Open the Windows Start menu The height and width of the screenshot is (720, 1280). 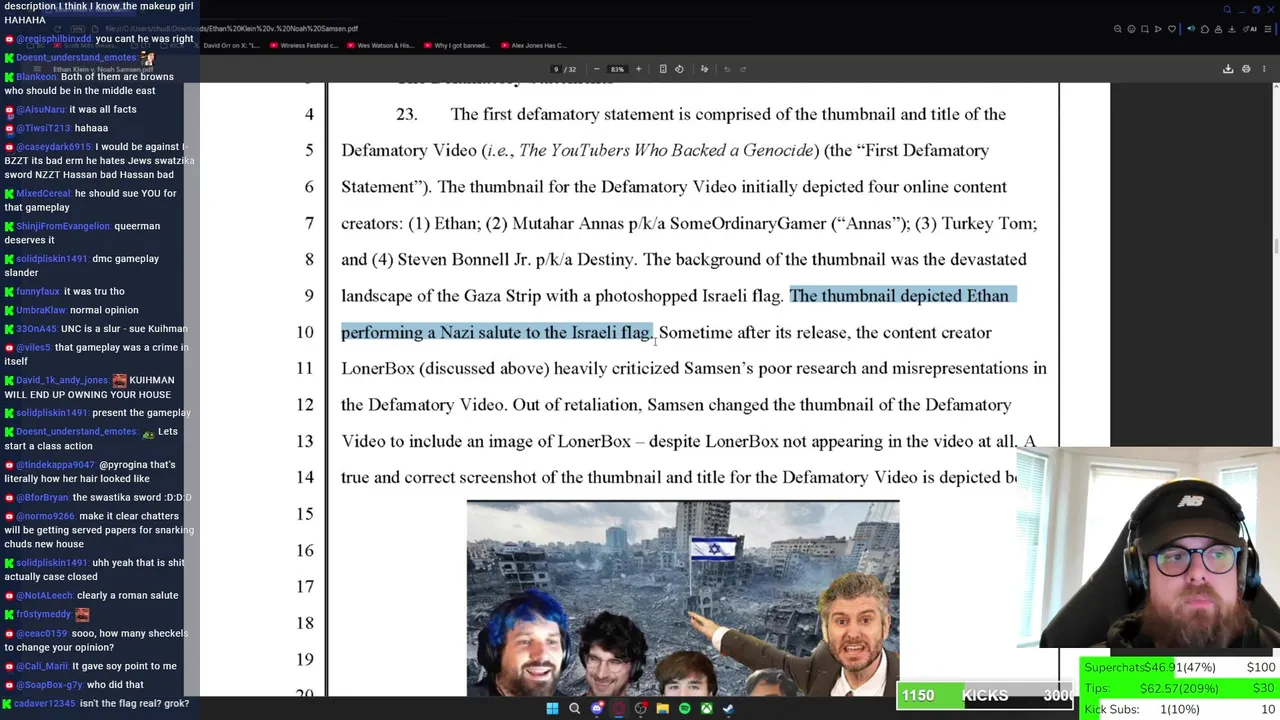[552, 708]
